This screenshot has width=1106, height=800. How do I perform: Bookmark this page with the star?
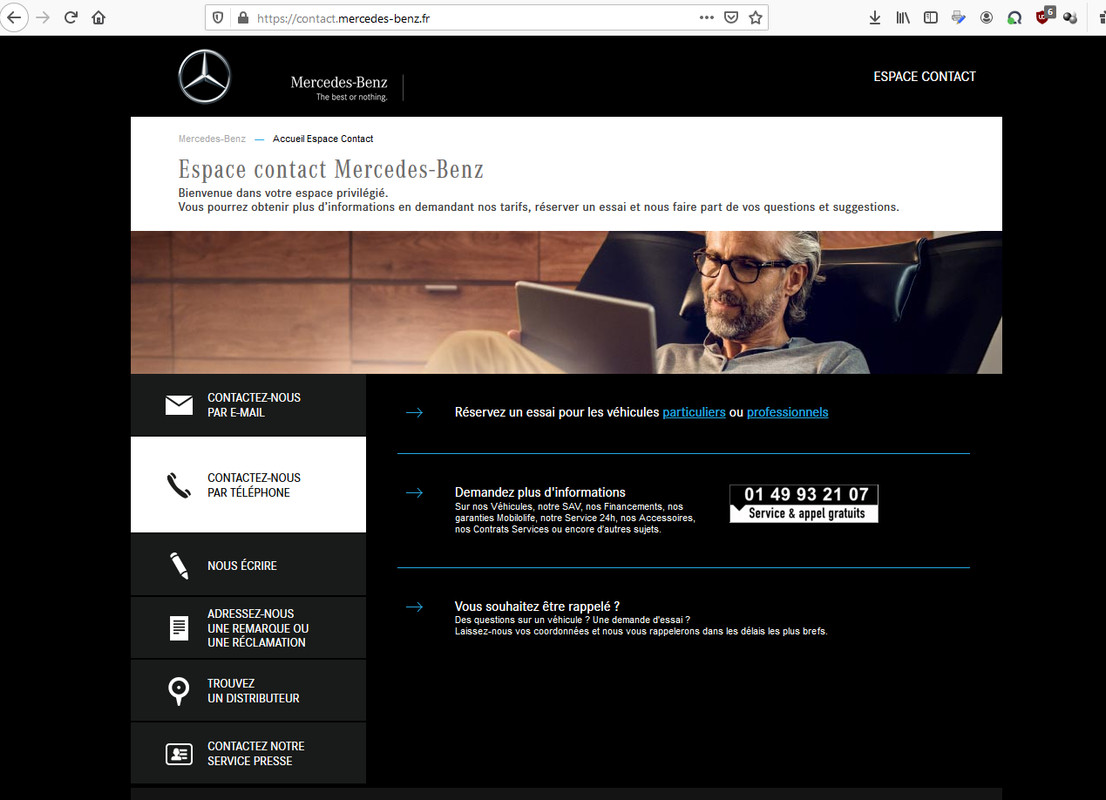click(x=755, y=18)
